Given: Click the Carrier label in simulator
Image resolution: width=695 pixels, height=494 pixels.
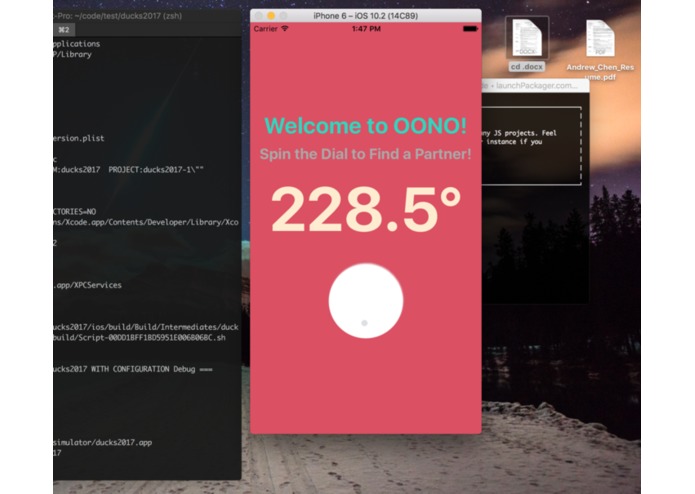Looking at the screenshot, I should pyautogui.click(x=266, y=29).
